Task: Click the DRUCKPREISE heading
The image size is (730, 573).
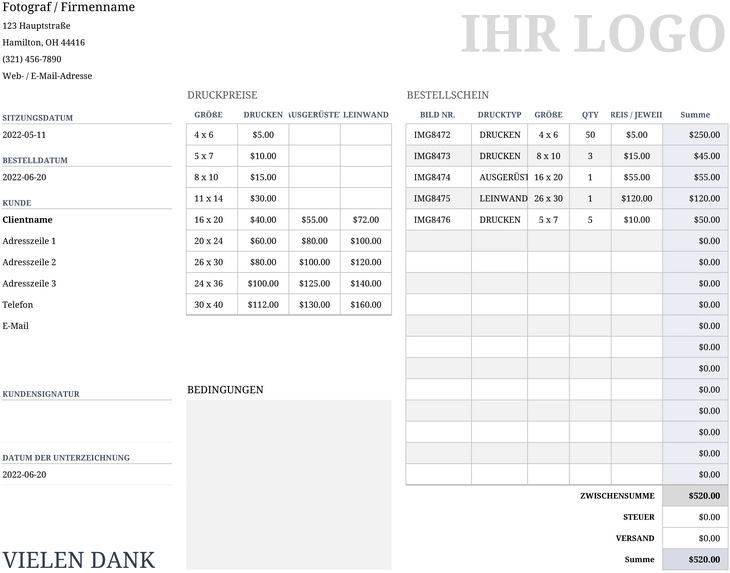Action: pyautogui.click(x=222, y=95)
